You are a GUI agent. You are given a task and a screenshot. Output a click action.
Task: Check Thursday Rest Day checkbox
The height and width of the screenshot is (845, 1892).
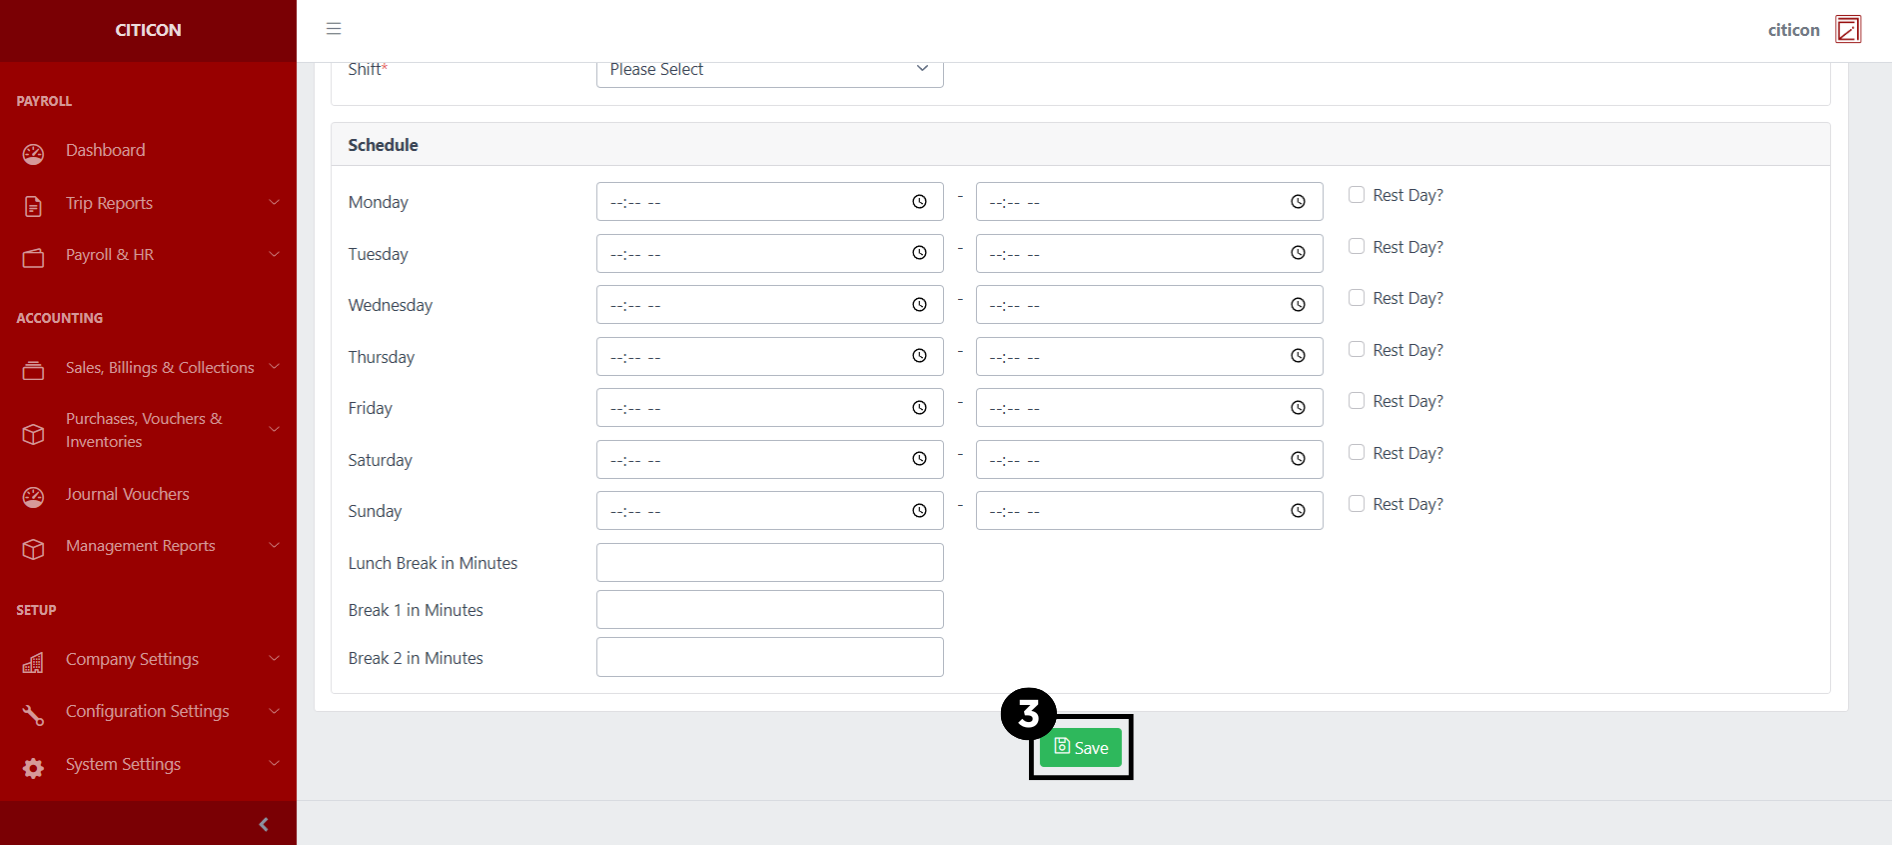coord(1356,349)
